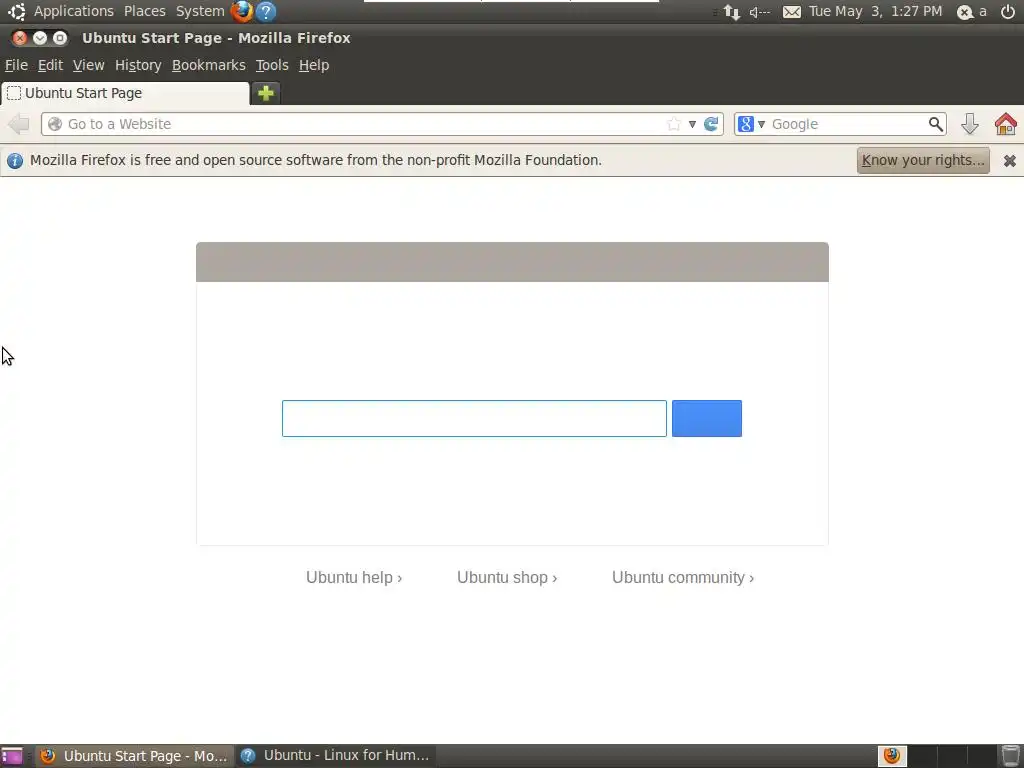Open the Downloads arrow button
Viewport: 1024px width, 768px height.
(970, 124)
